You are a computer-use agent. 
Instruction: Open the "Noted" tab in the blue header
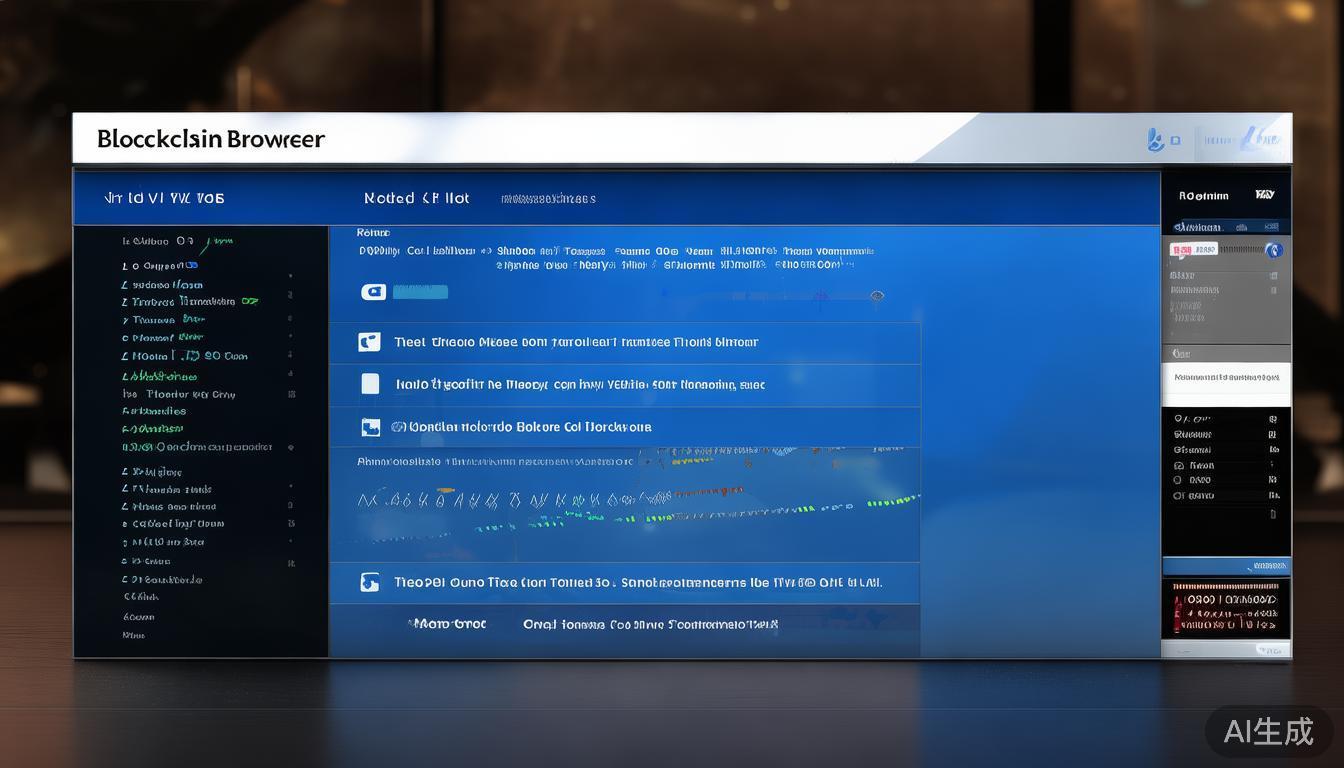point(416,198)
